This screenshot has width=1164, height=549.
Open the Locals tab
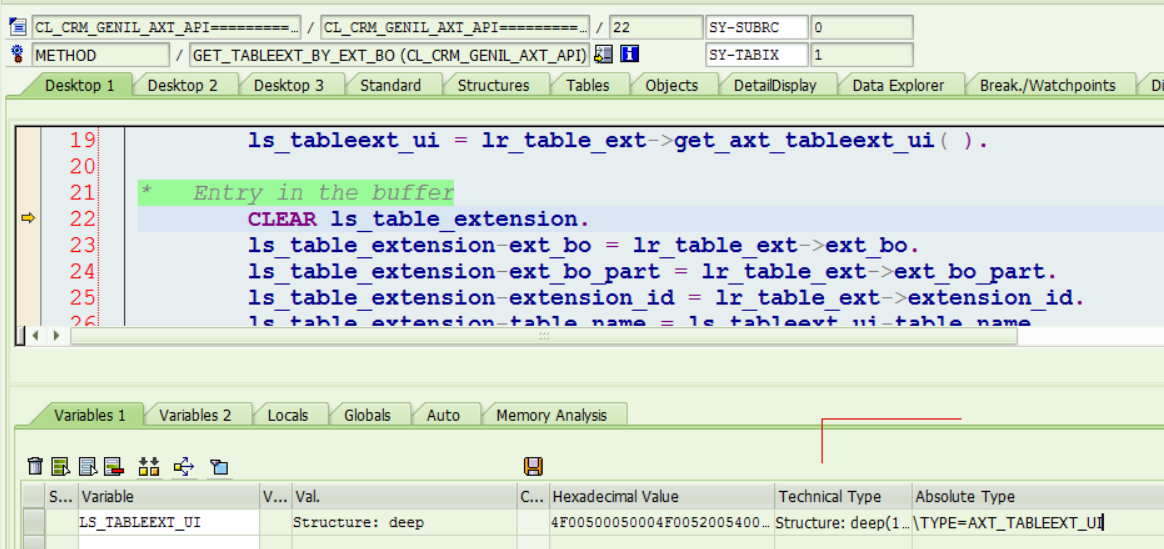pos(287,415)
